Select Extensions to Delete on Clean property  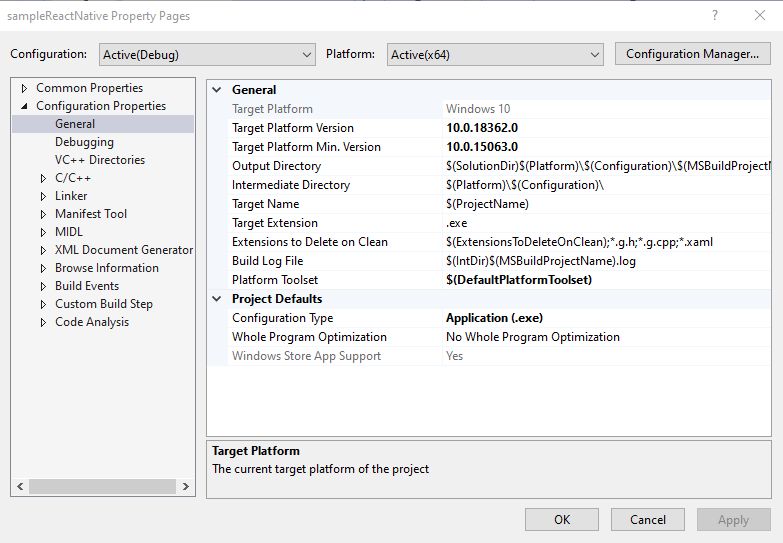pos(310,242)
